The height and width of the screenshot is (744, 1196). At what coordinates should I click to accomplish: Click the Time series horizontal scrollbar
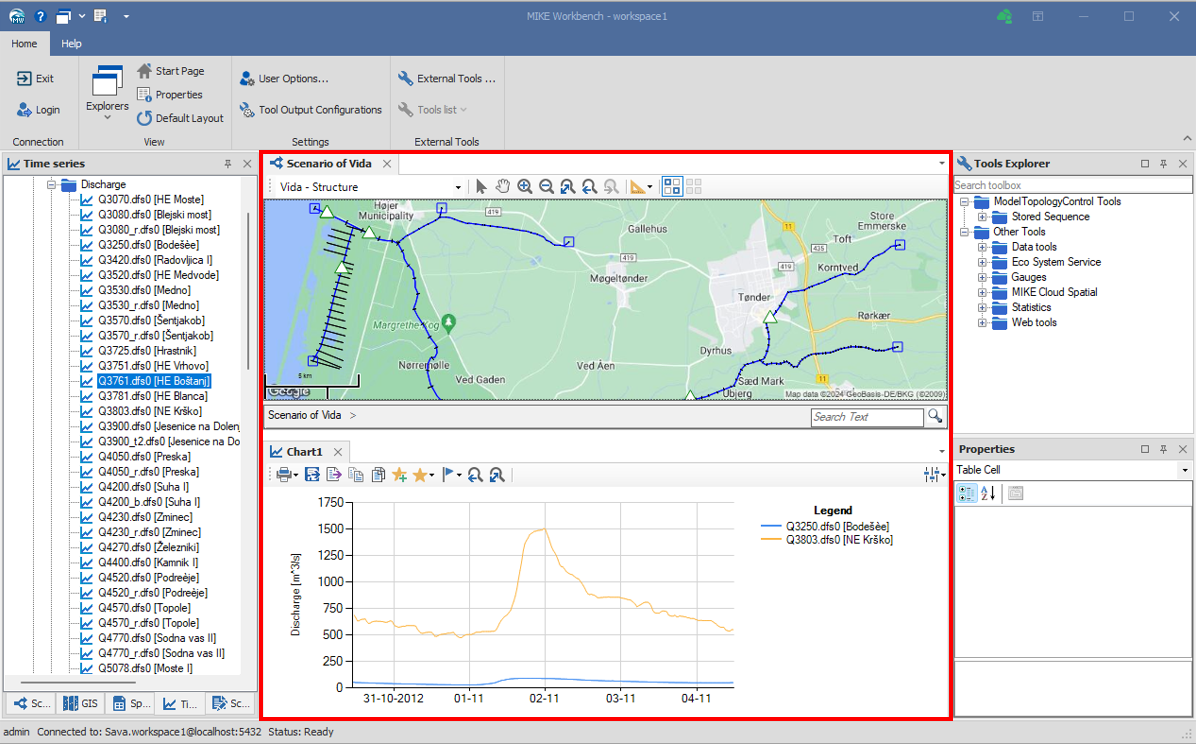click(x=78, y=682)
